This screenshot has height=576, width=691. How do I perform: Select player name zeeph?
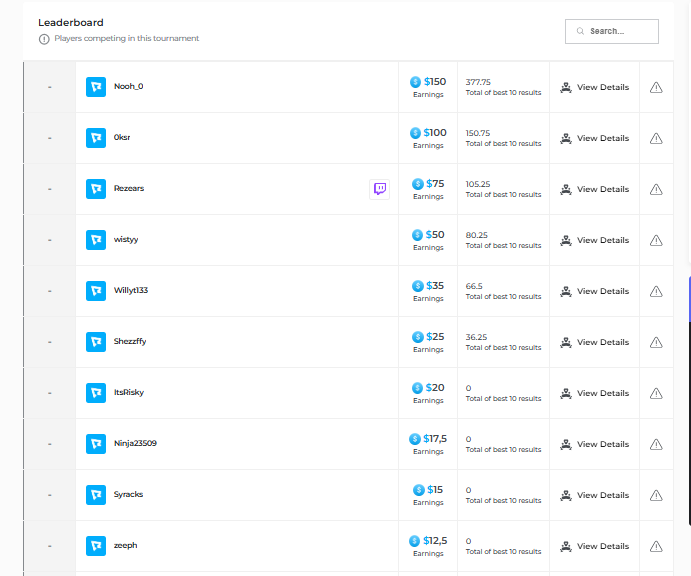(x=126, y=546)
